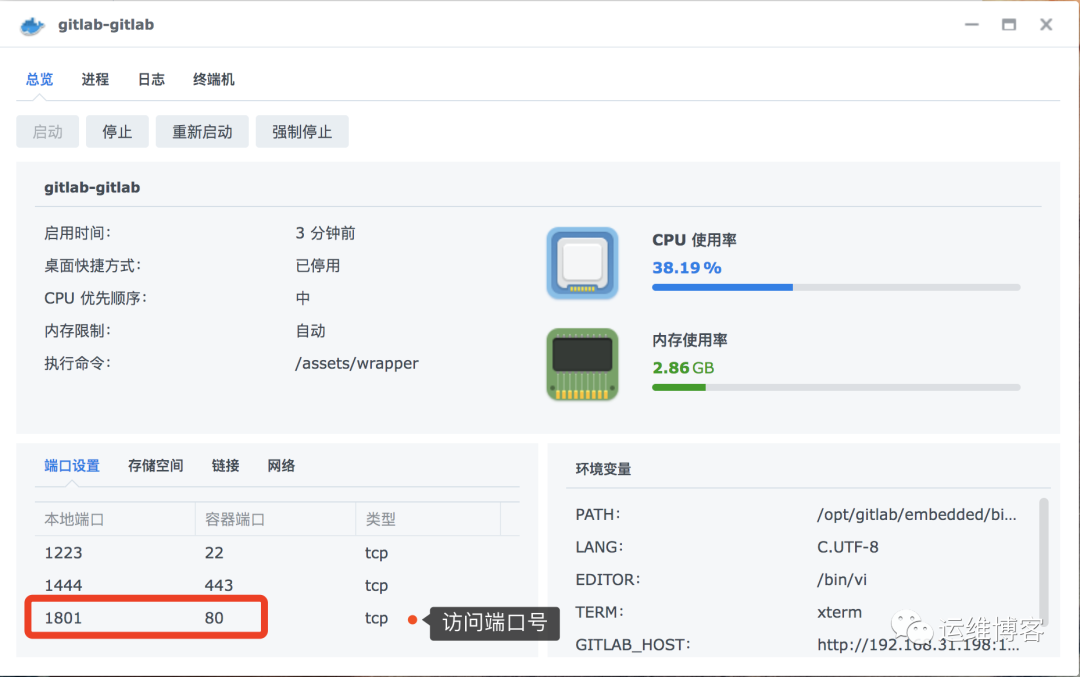
Task: Click the 已停用 desktop shortcut value
Action: (x=318, y=266)
